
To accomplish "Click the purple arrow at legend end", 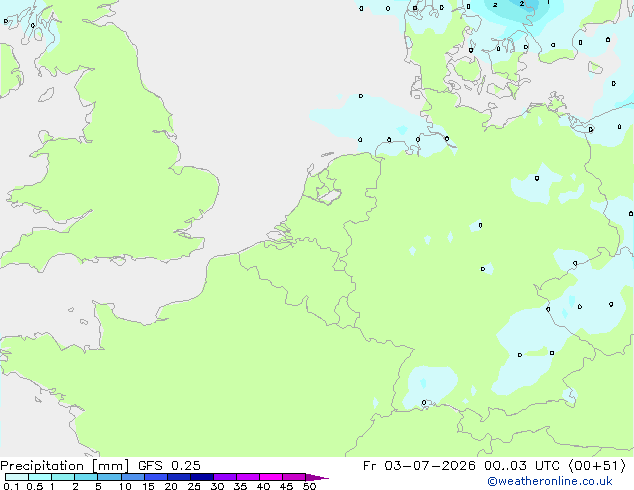I will point(317,477).
